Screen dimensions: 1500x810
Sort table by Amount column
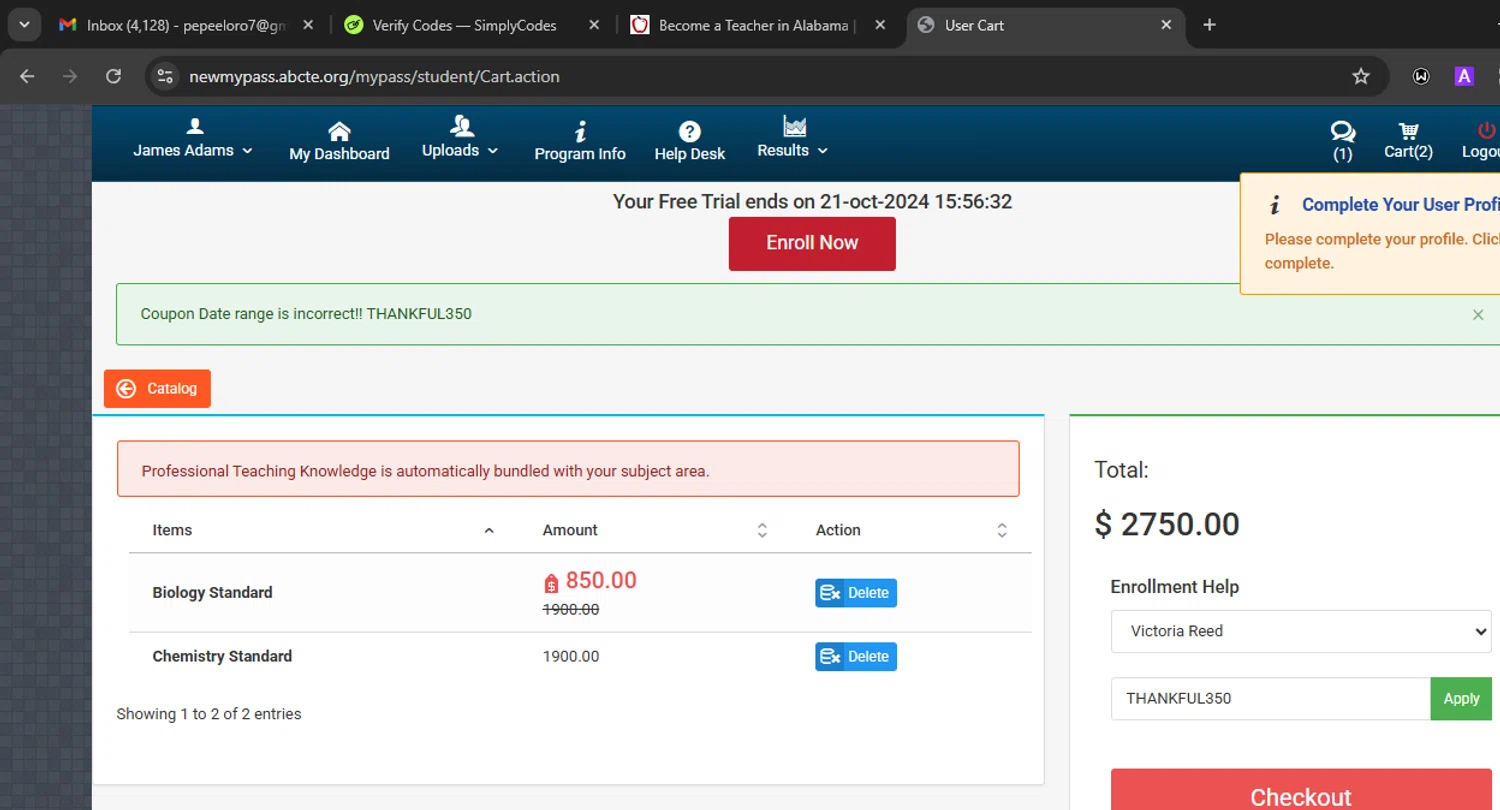click(655, 530)
